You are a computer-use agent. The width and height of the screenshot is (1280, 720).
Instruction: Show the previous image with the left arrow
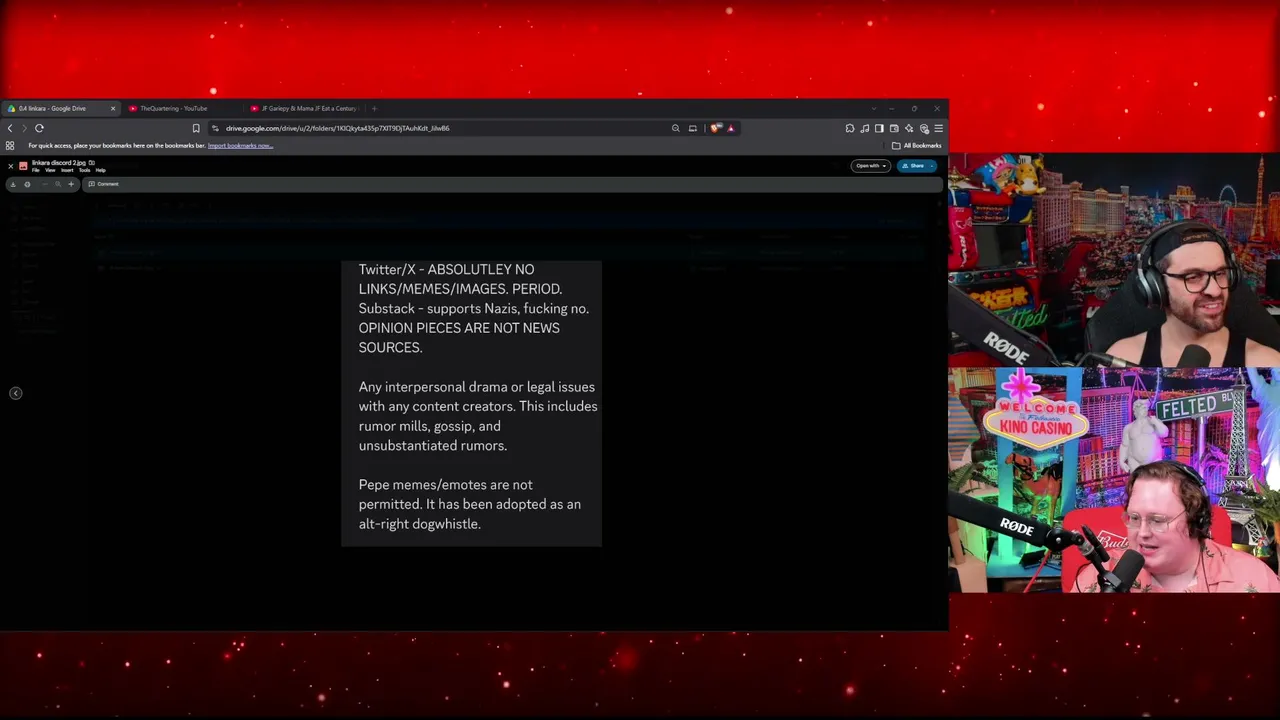coord(16,393)
